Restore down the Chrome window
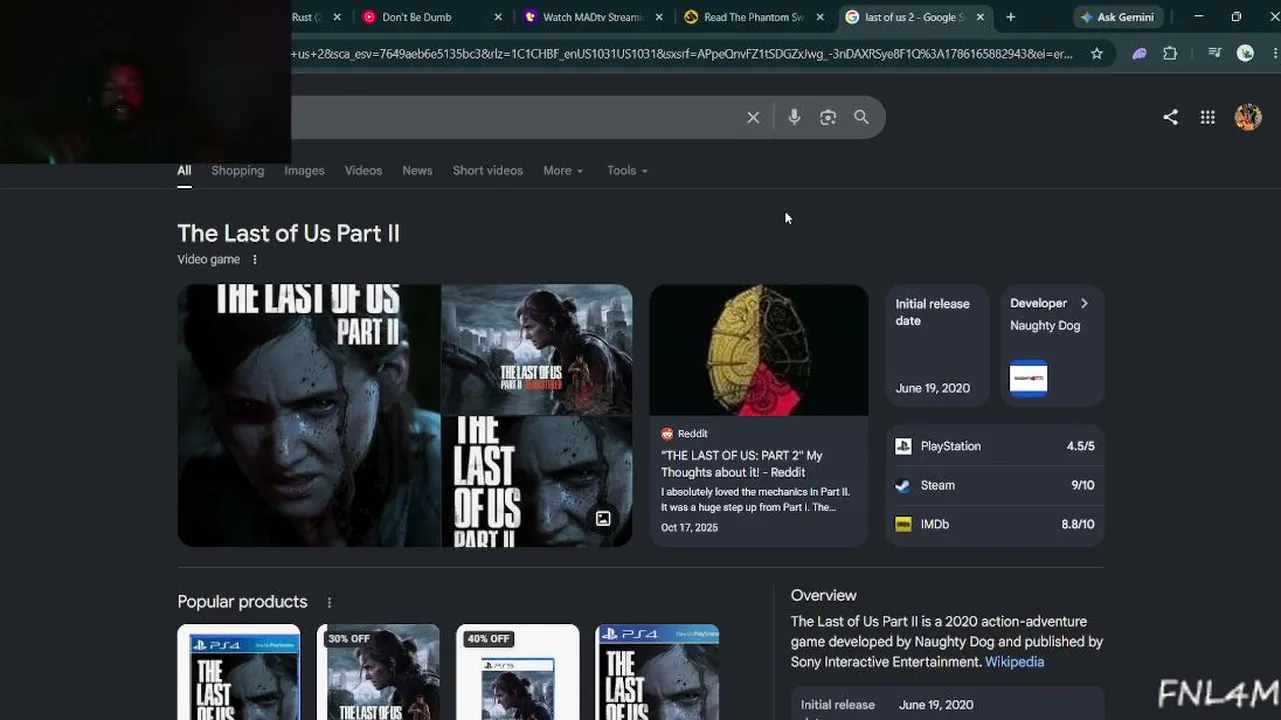 (x=1236, y=17)
